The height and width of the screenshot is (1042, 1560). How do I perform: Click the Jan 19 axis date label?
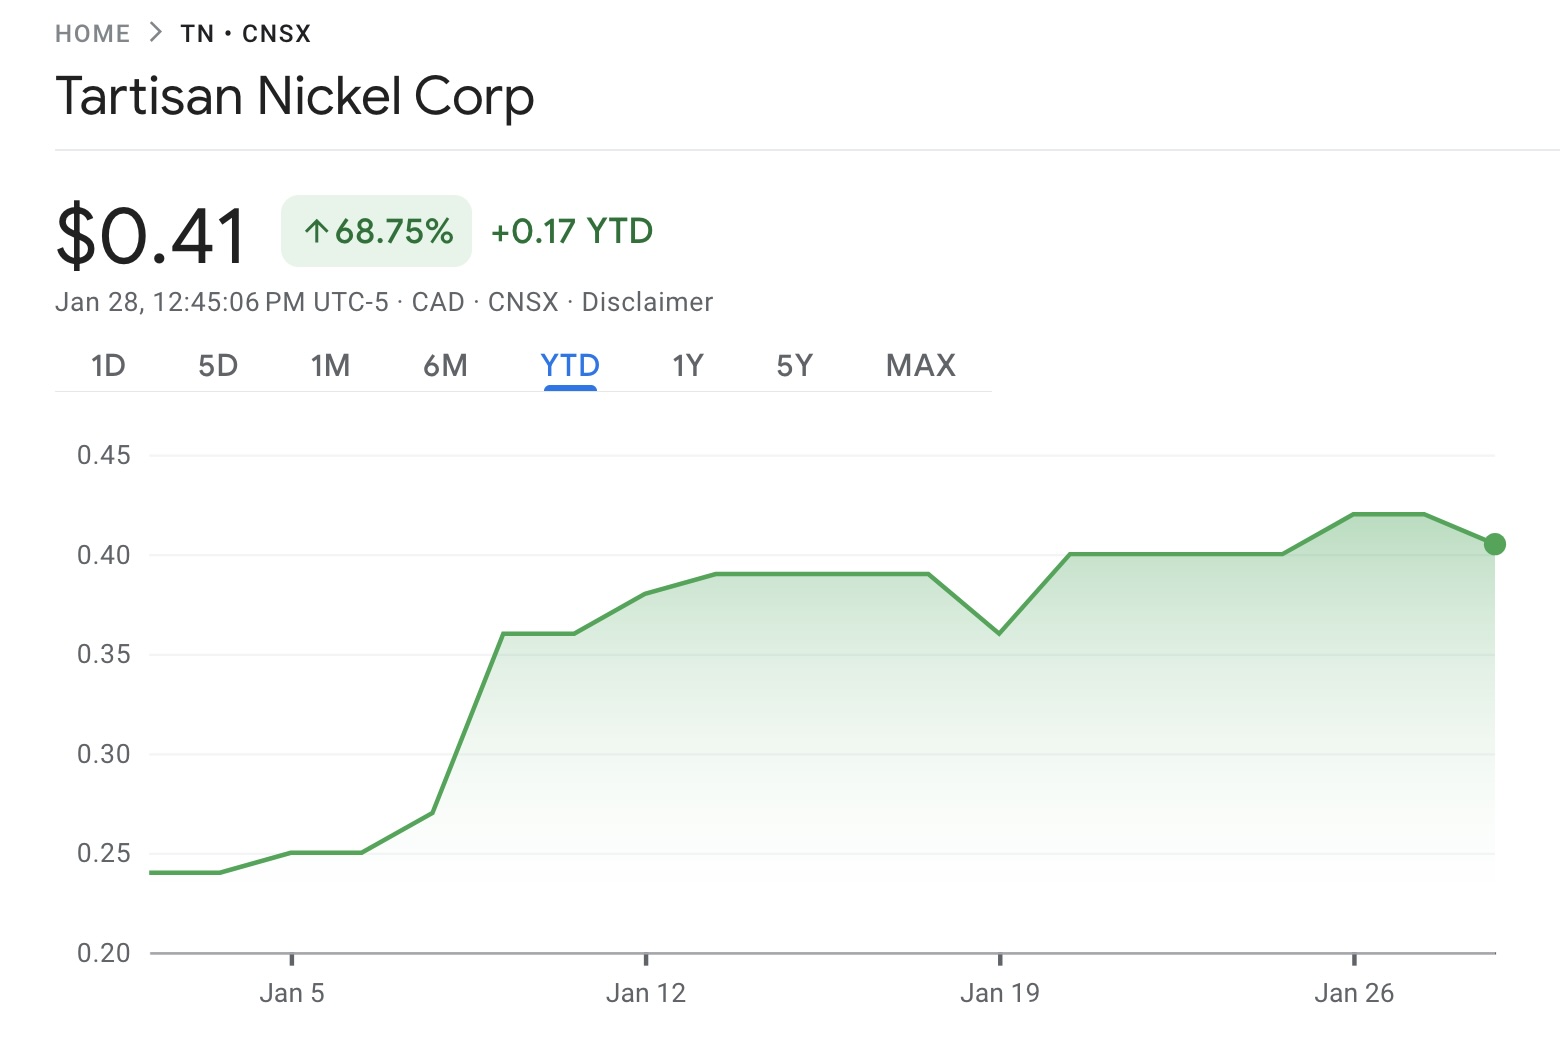click(x=1000, y=993)
